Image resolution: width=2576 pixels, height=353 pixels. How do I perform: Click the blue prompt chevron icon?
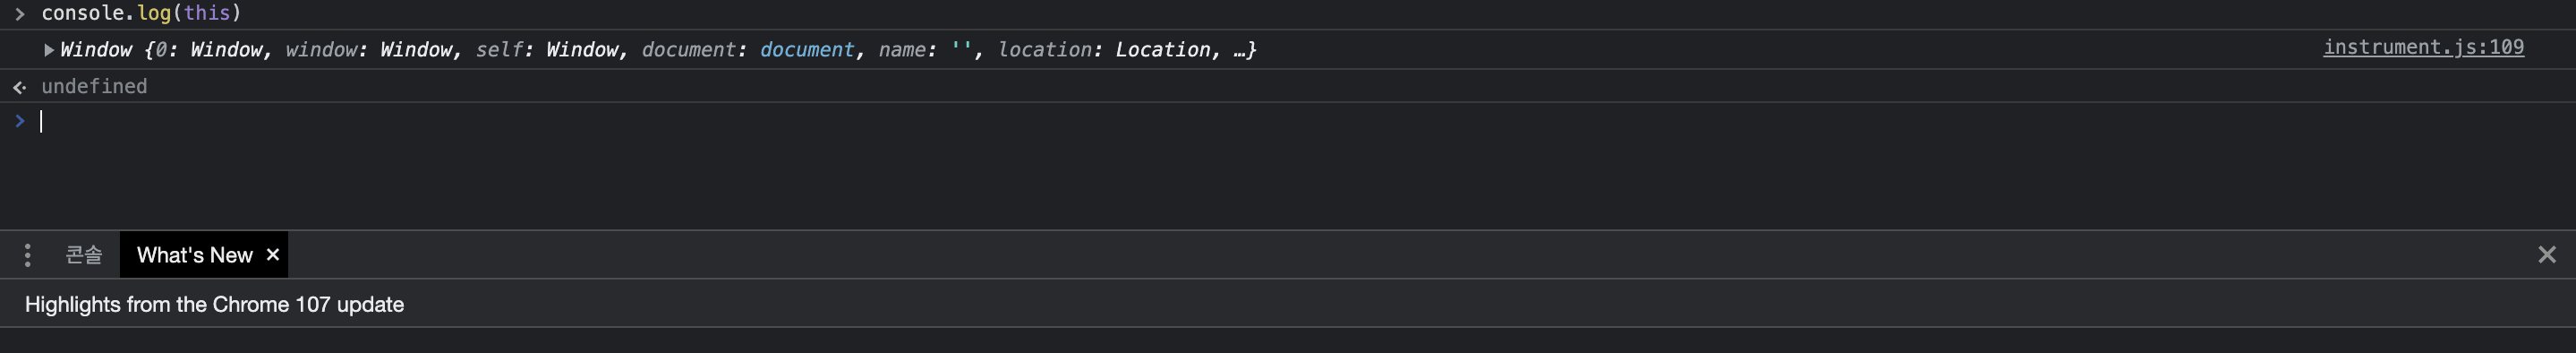tap(19, 121)
